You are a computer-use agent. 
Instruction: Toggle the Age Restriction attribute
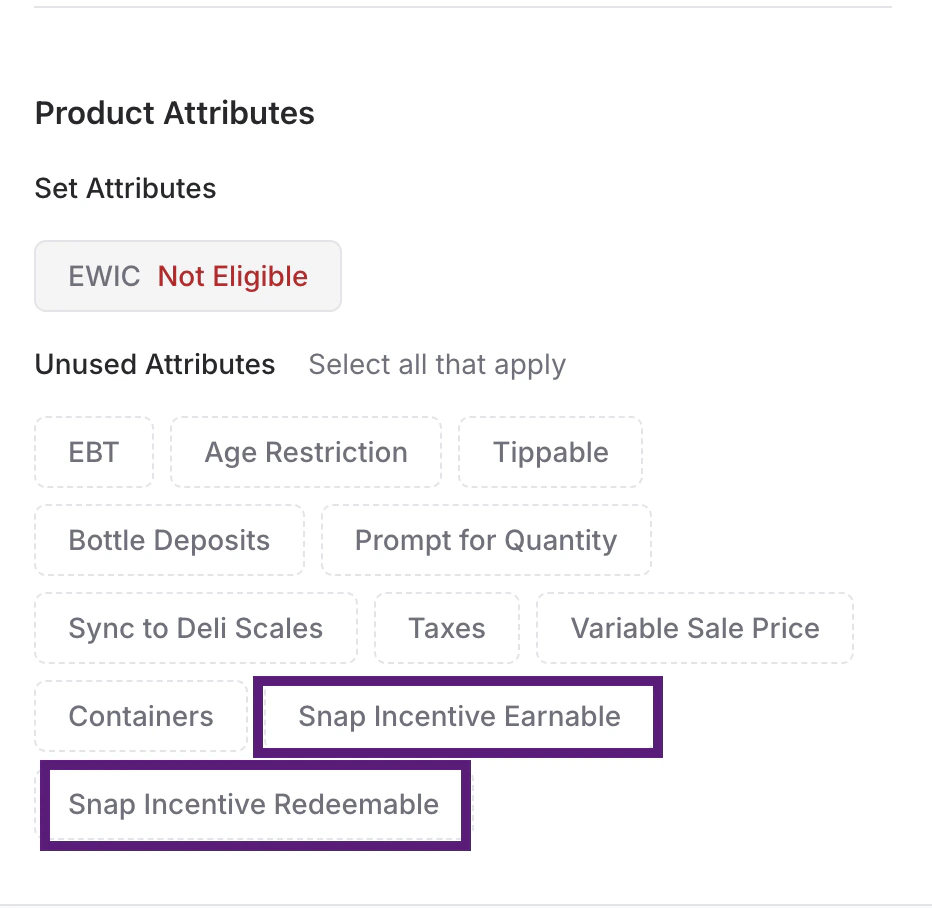pos(306,452)
